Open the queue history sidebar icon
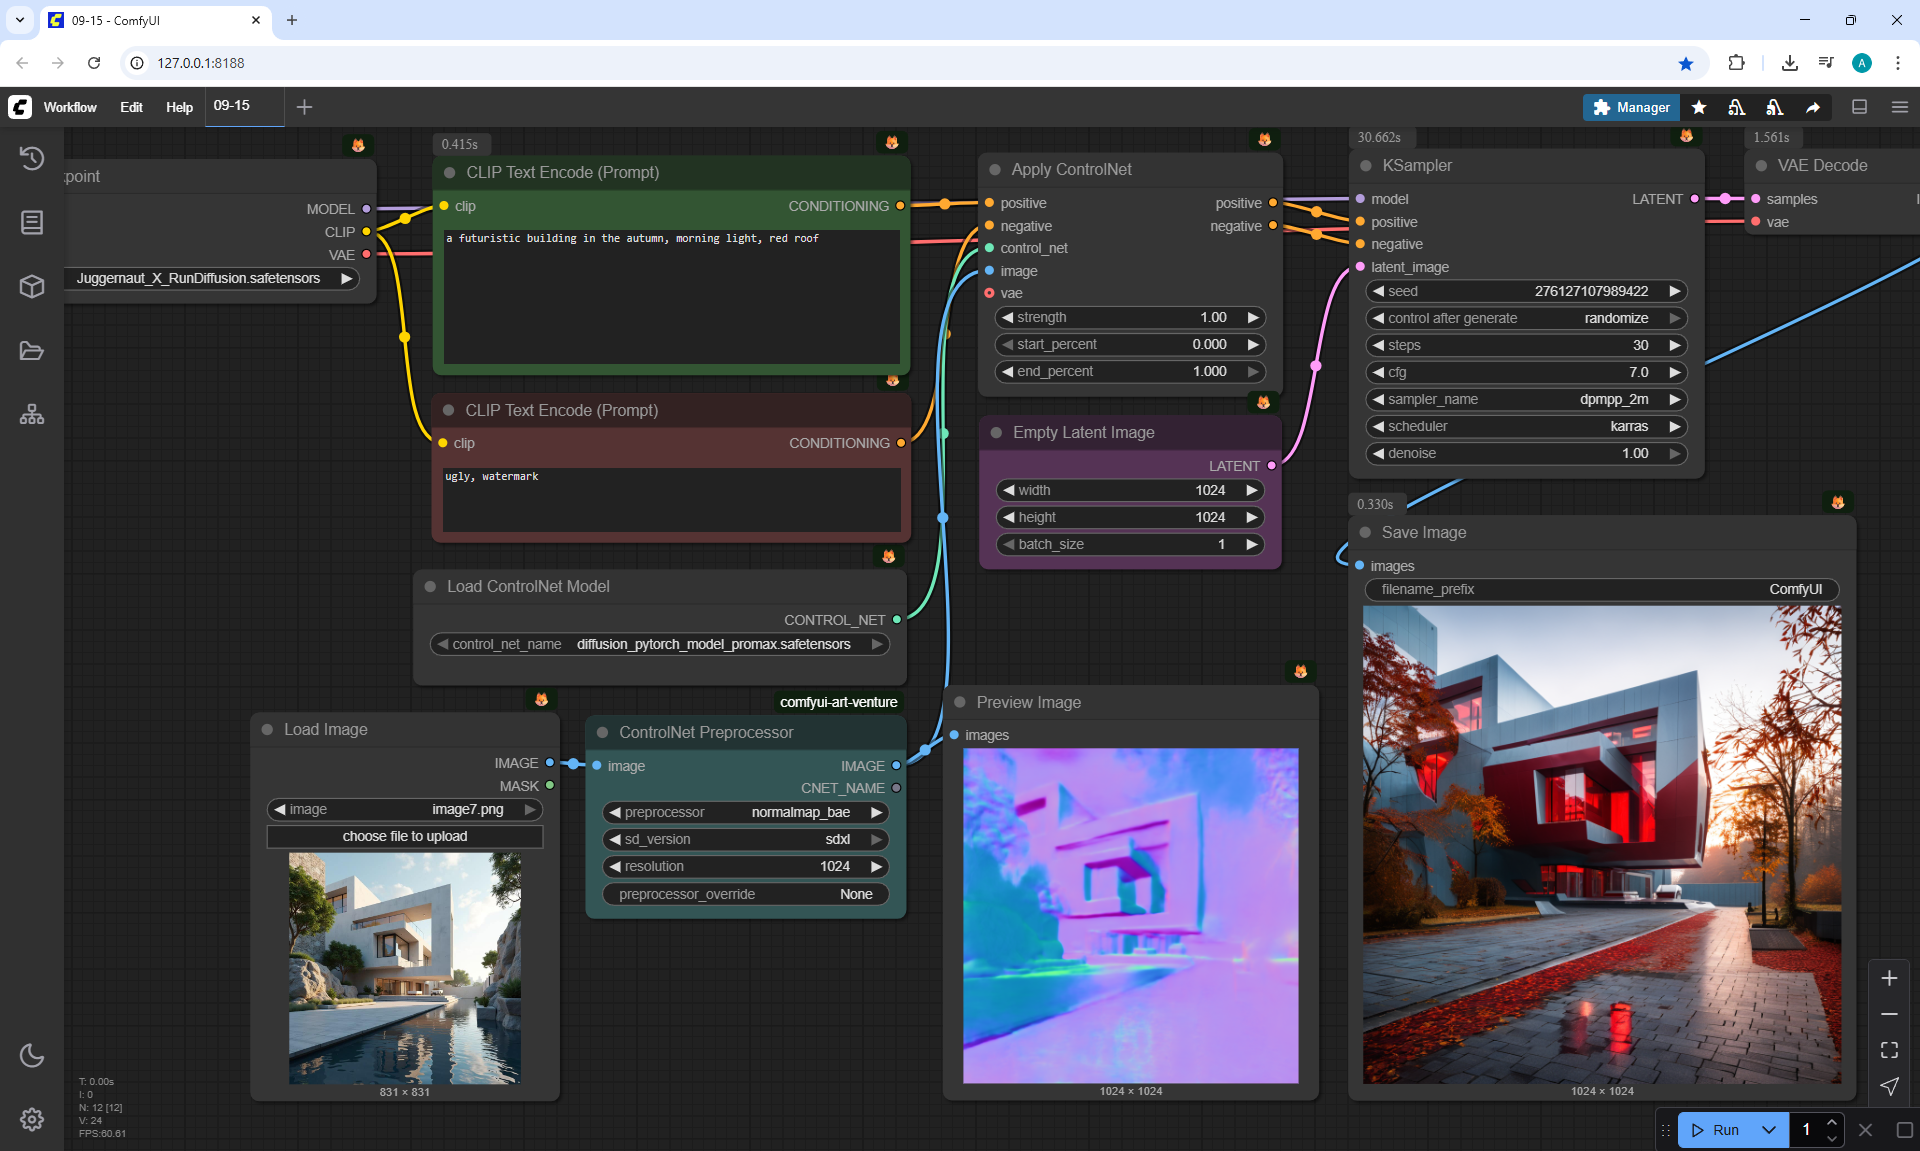The width and height of the screenshot is (1920, 1151). pyautogui.click(x=32, y=158)
